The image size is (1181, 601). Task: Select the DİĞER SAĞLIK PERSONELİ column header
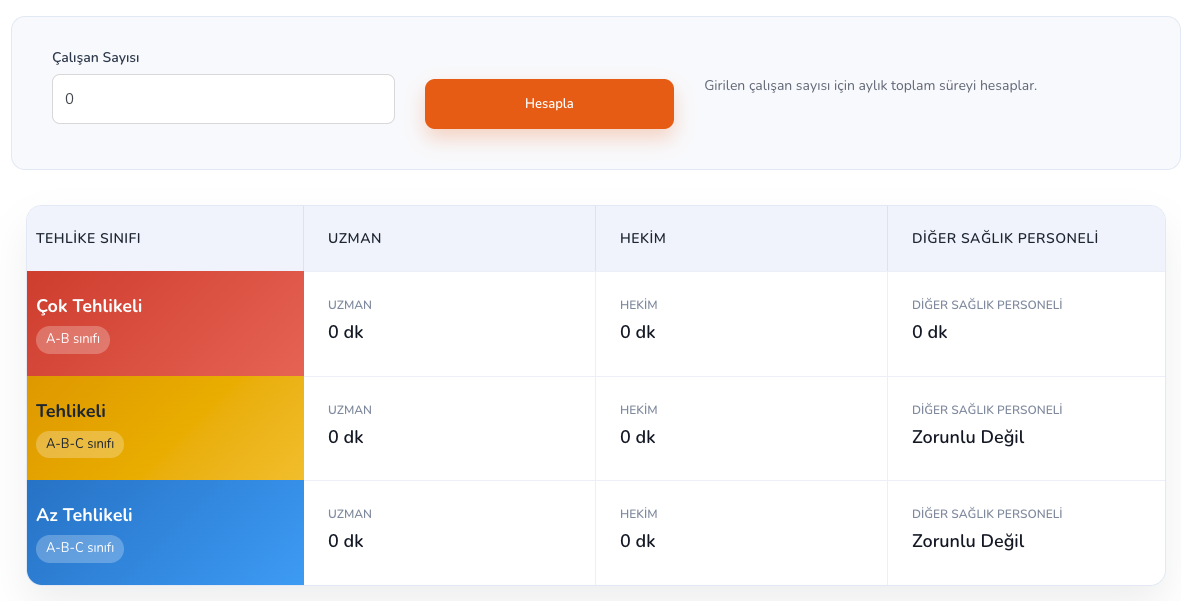pyautogui.click(x=1005, y=238)
